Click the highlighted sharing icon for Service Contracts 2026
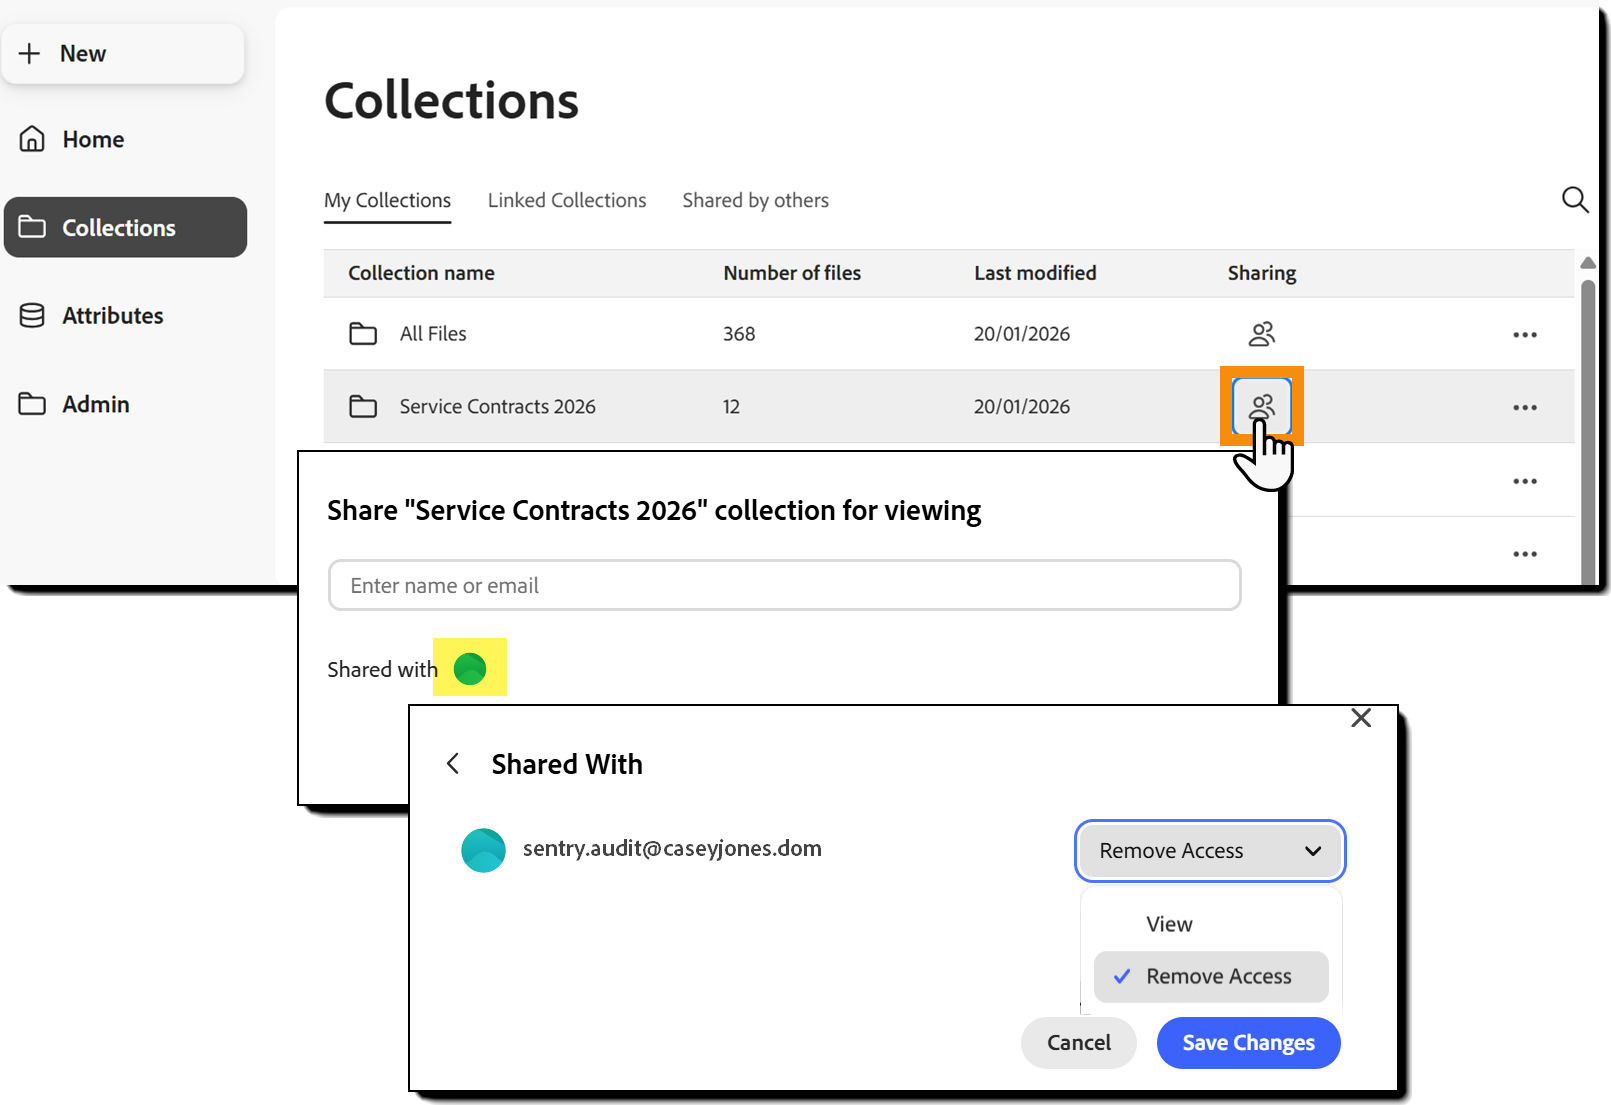Image resolution: width=1611 pixels, height=1105 pixels. (x=1261, y=406)
